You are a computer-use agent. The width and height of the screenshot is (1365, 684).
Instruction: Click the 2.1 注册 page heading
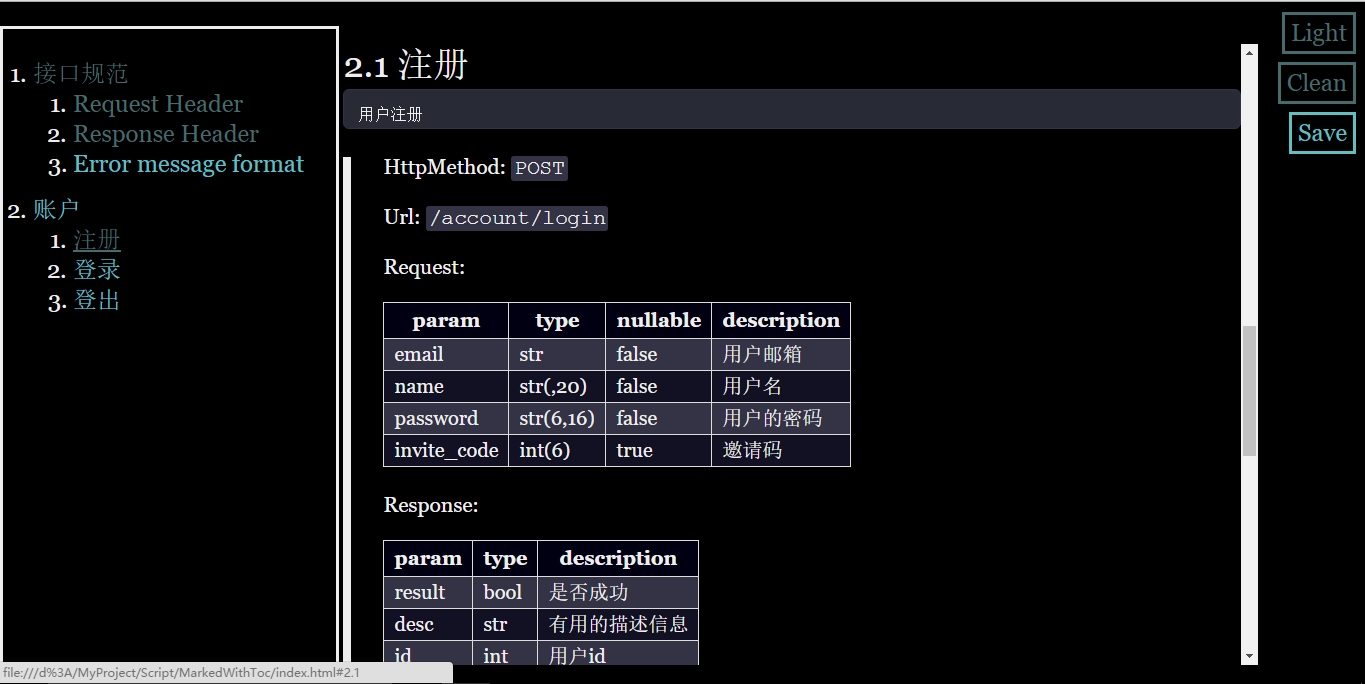pyautogui.click(x=405, y=64)
